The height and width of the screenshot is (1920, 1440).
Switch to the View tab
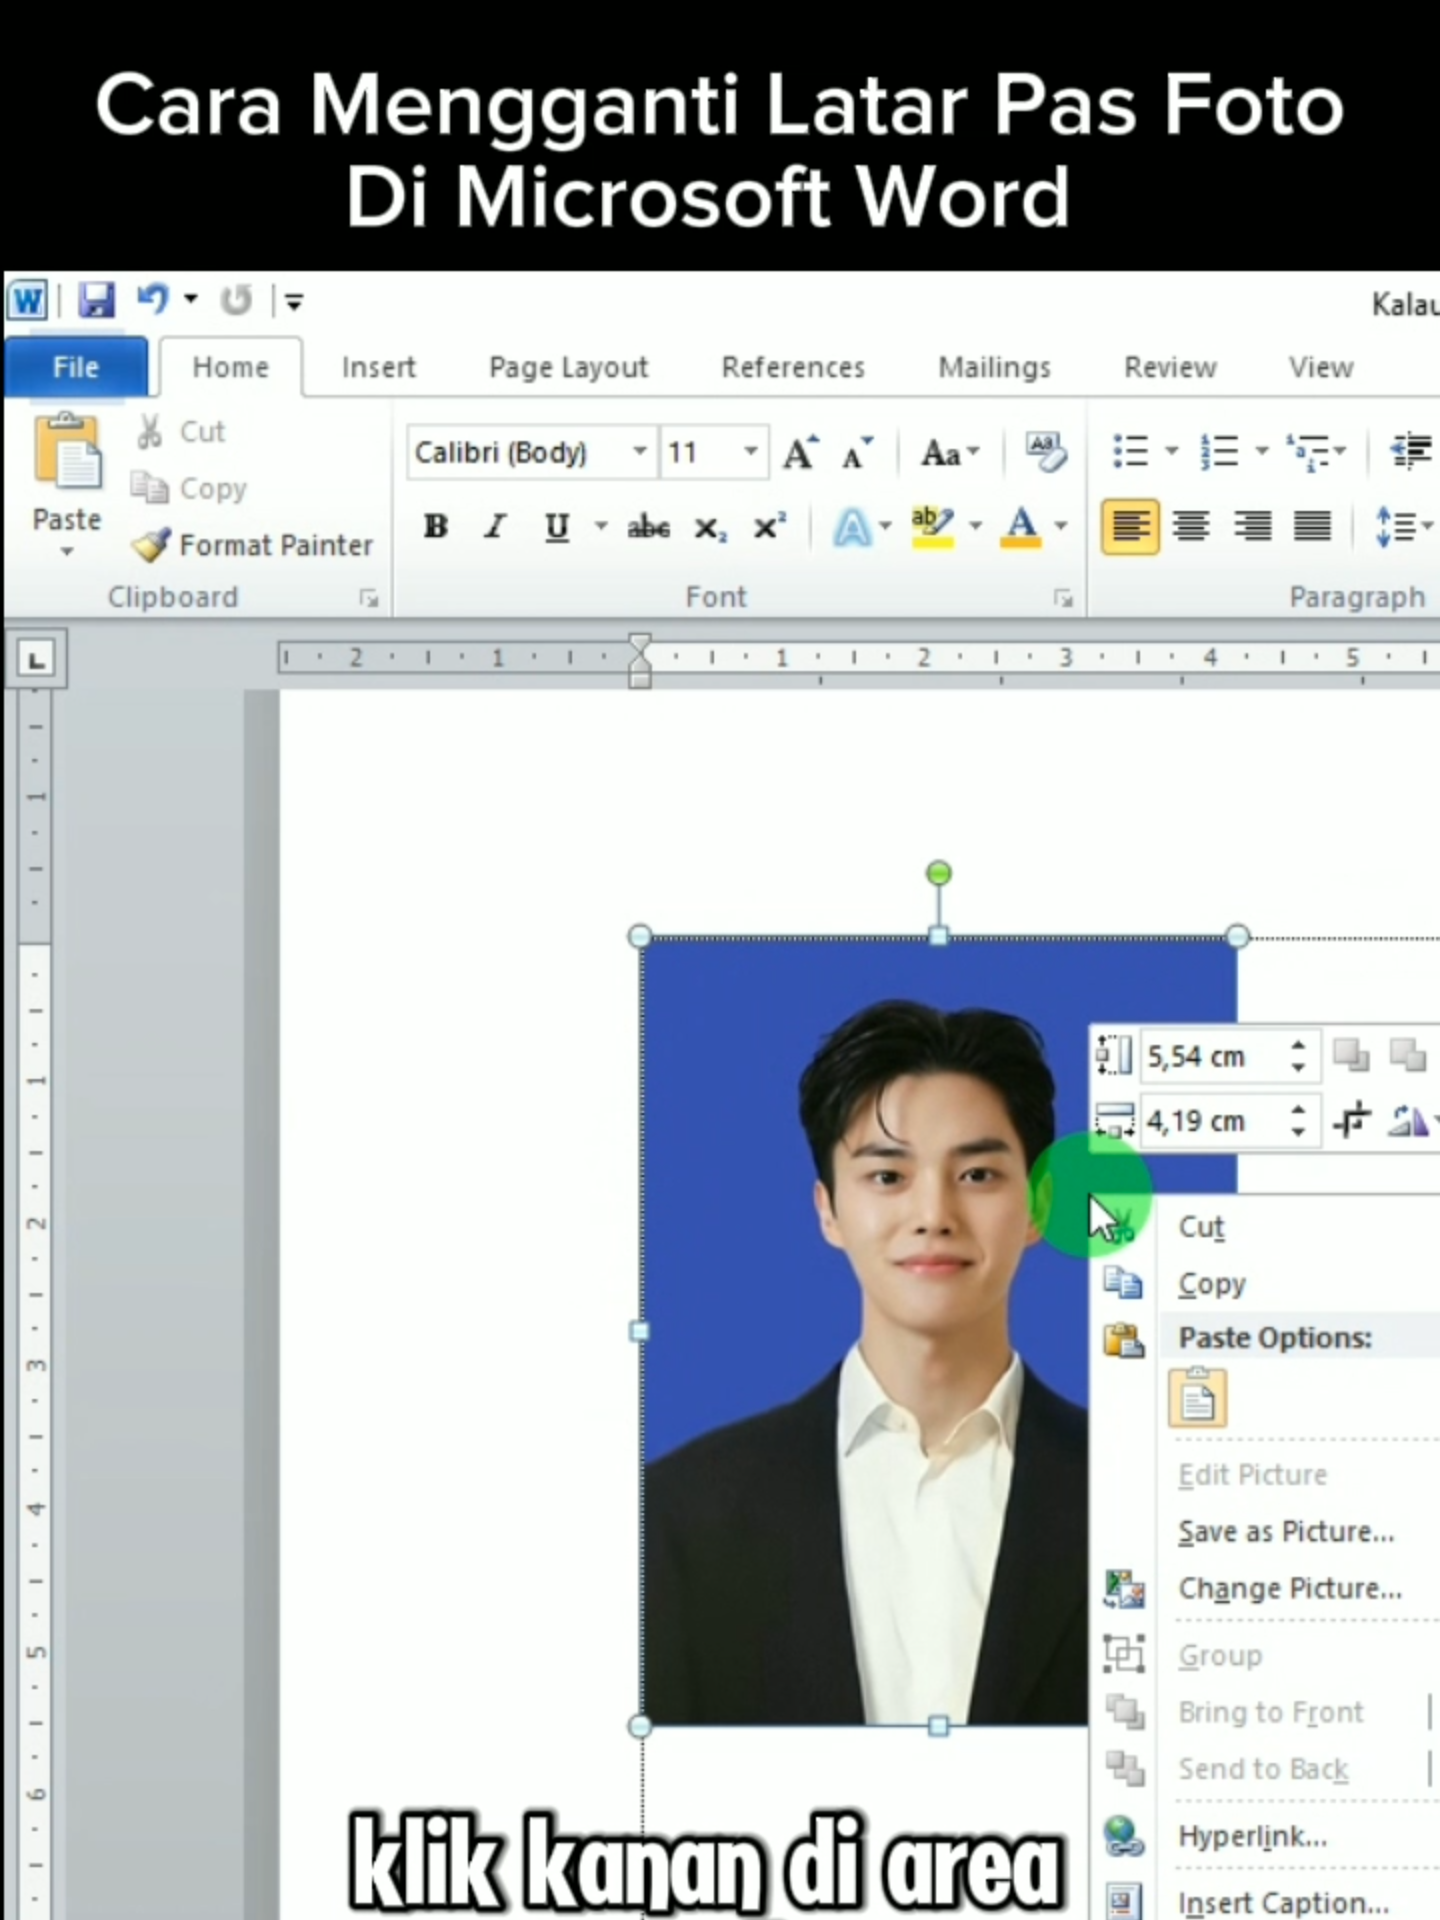pos(1321,367)
